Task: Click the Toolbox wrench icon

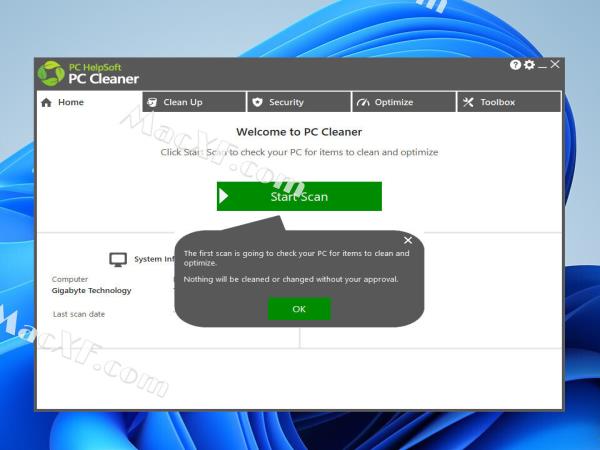Action: point(468,102)
